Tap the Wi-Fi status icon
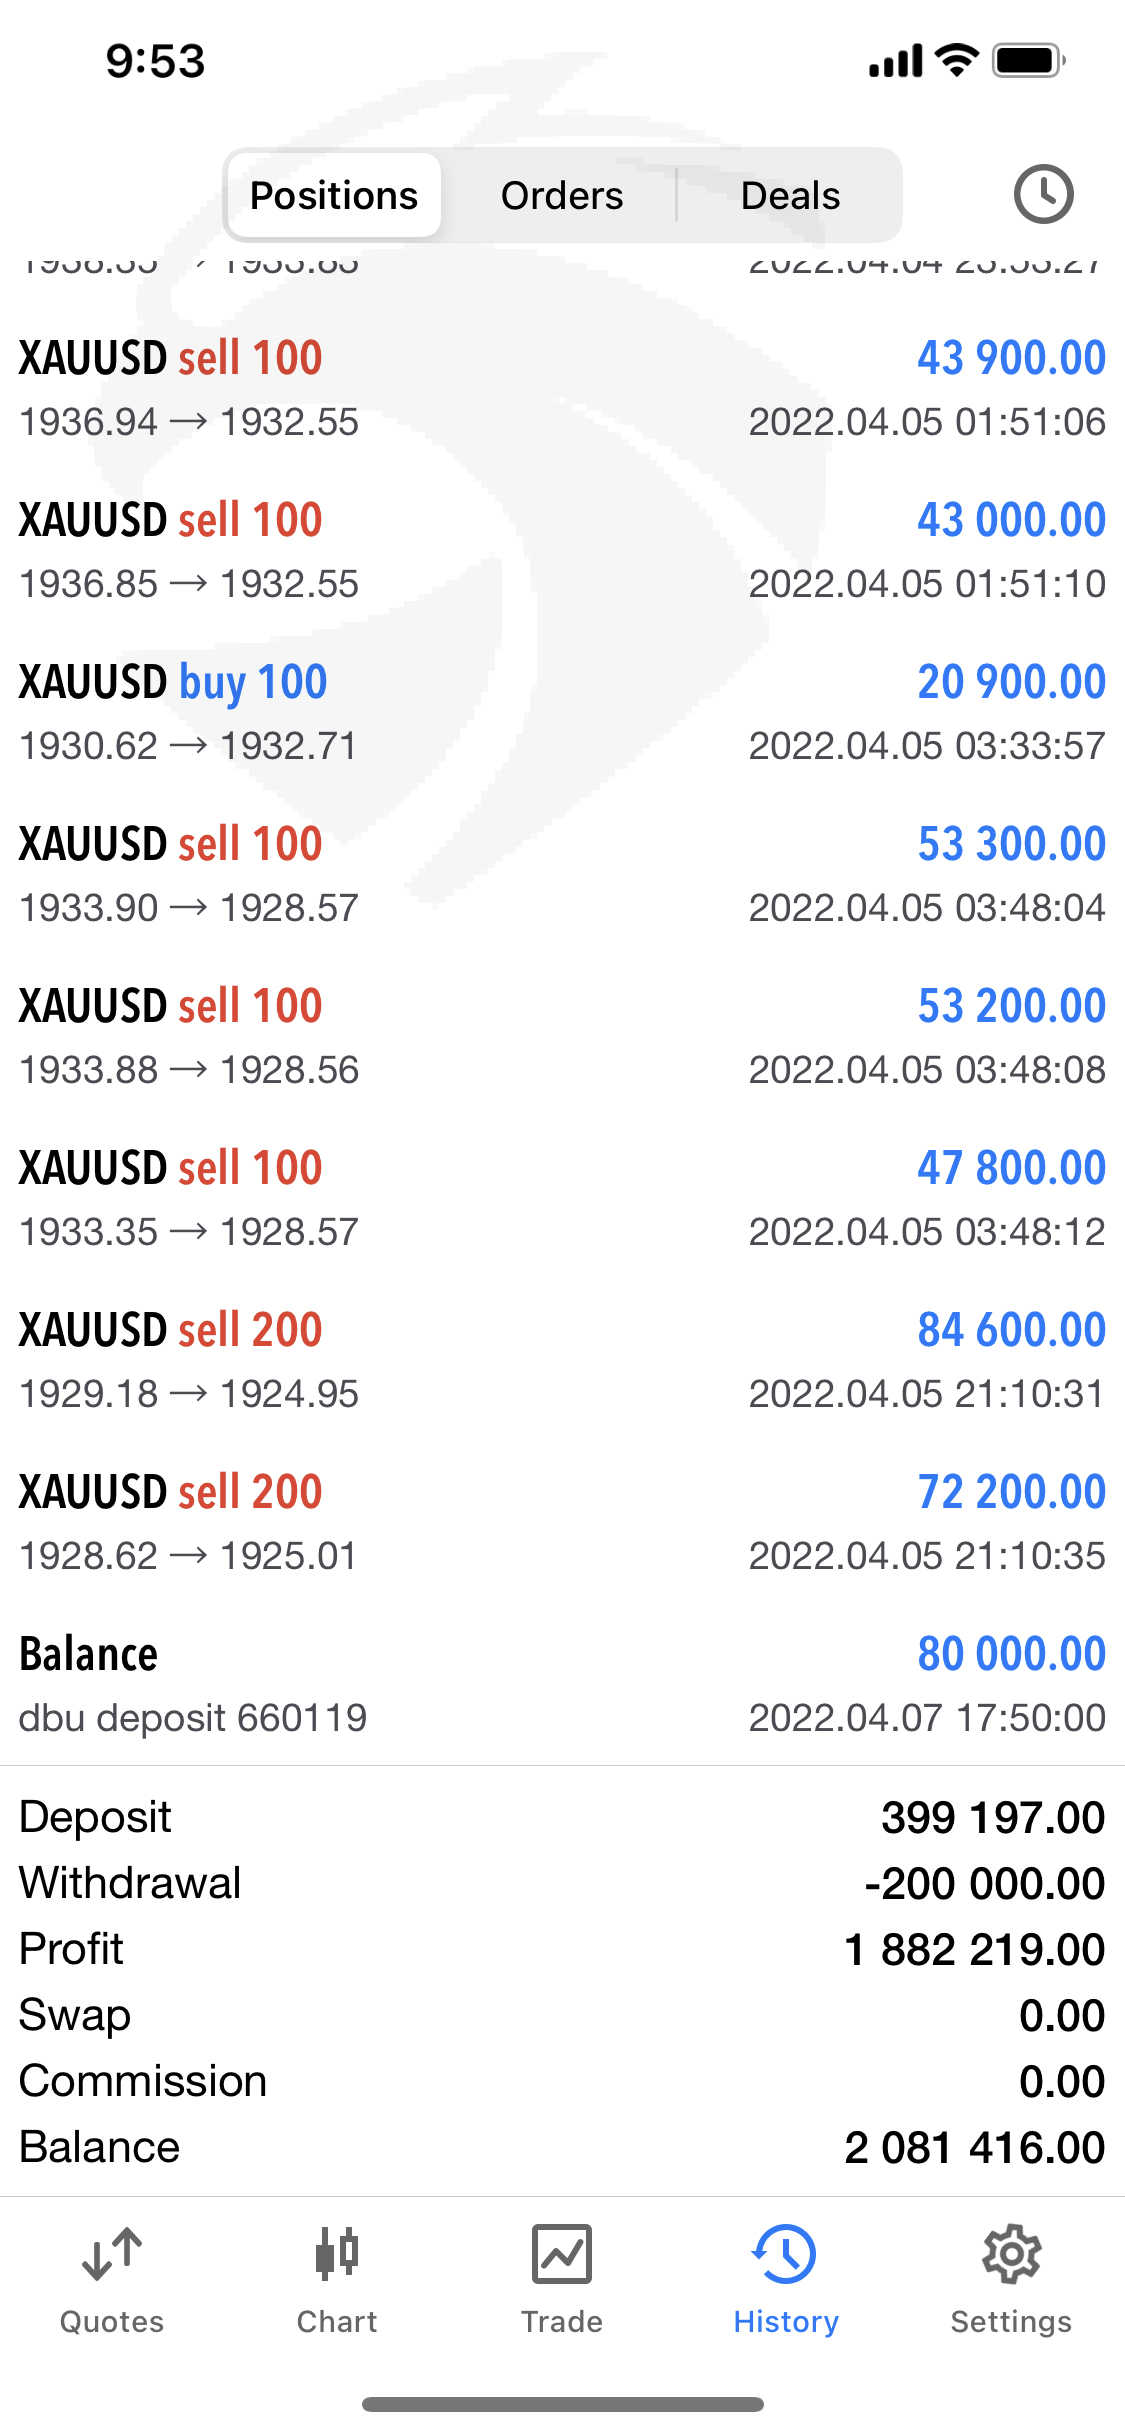The width and height of the screenshot is (1125, 2436). tap(957, 61)
